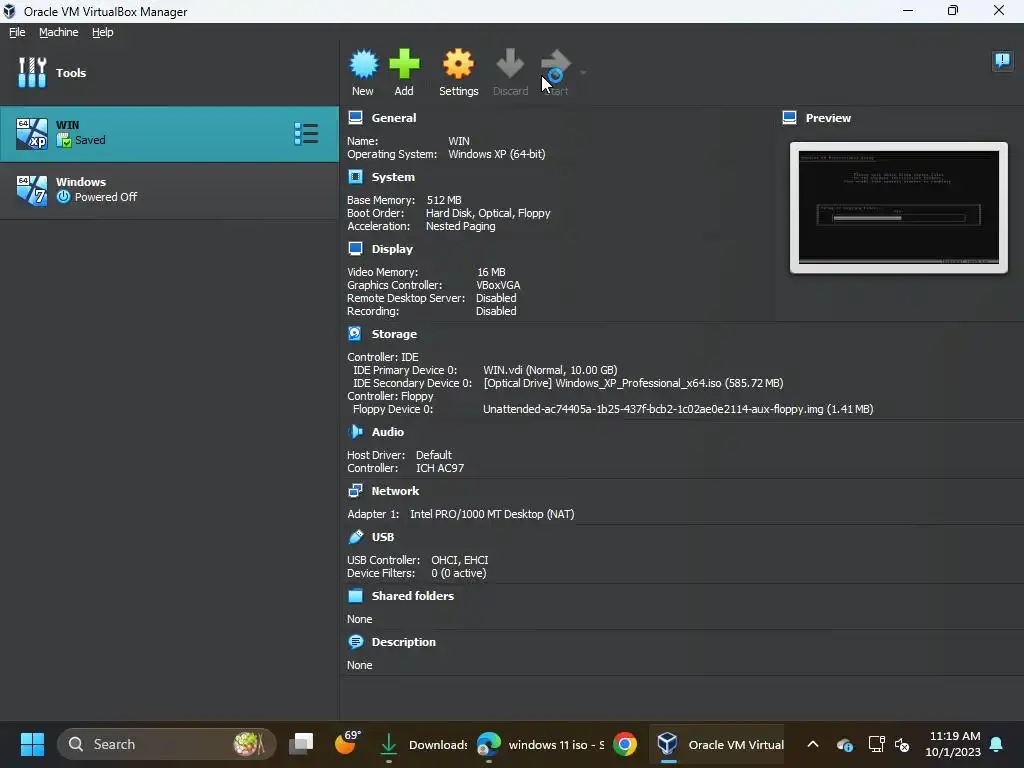This screenshot has height=768, width=1024.
Task: Open the Tools entry icon
Action: (x=32, y=72)
